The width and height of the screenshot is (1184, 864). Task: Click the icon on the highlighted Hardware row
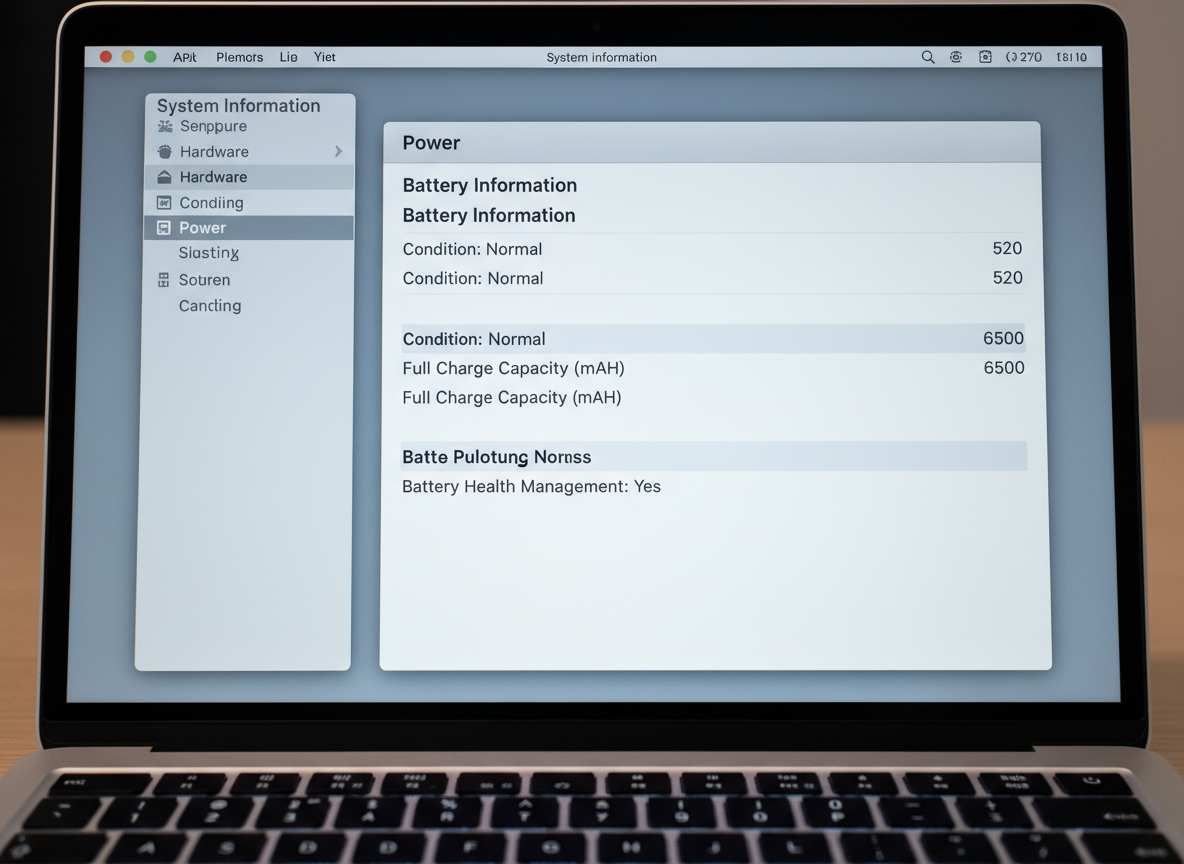(164, 177)
